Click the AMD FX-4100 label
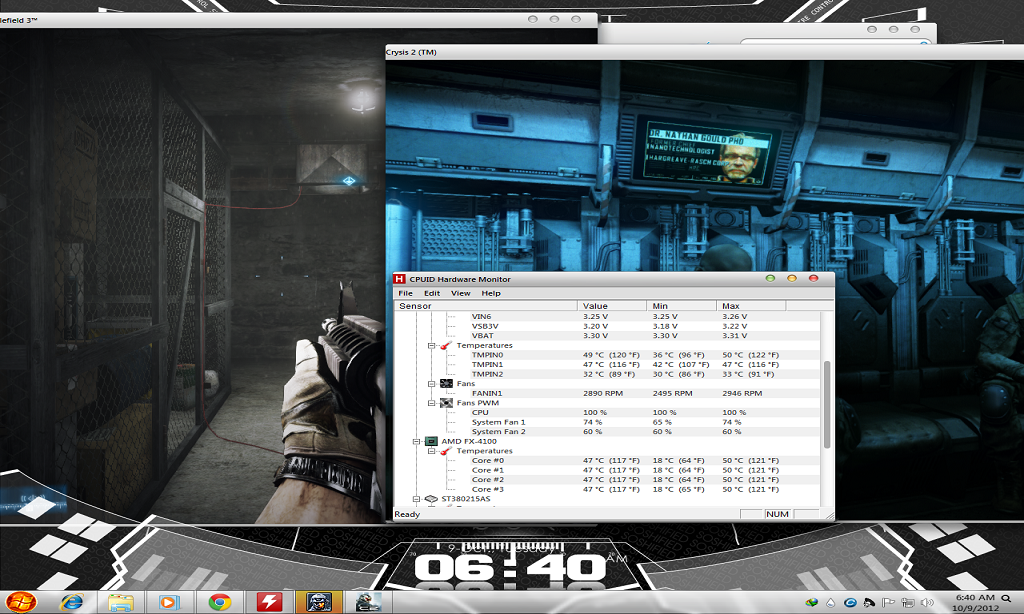 pos(469,442)
